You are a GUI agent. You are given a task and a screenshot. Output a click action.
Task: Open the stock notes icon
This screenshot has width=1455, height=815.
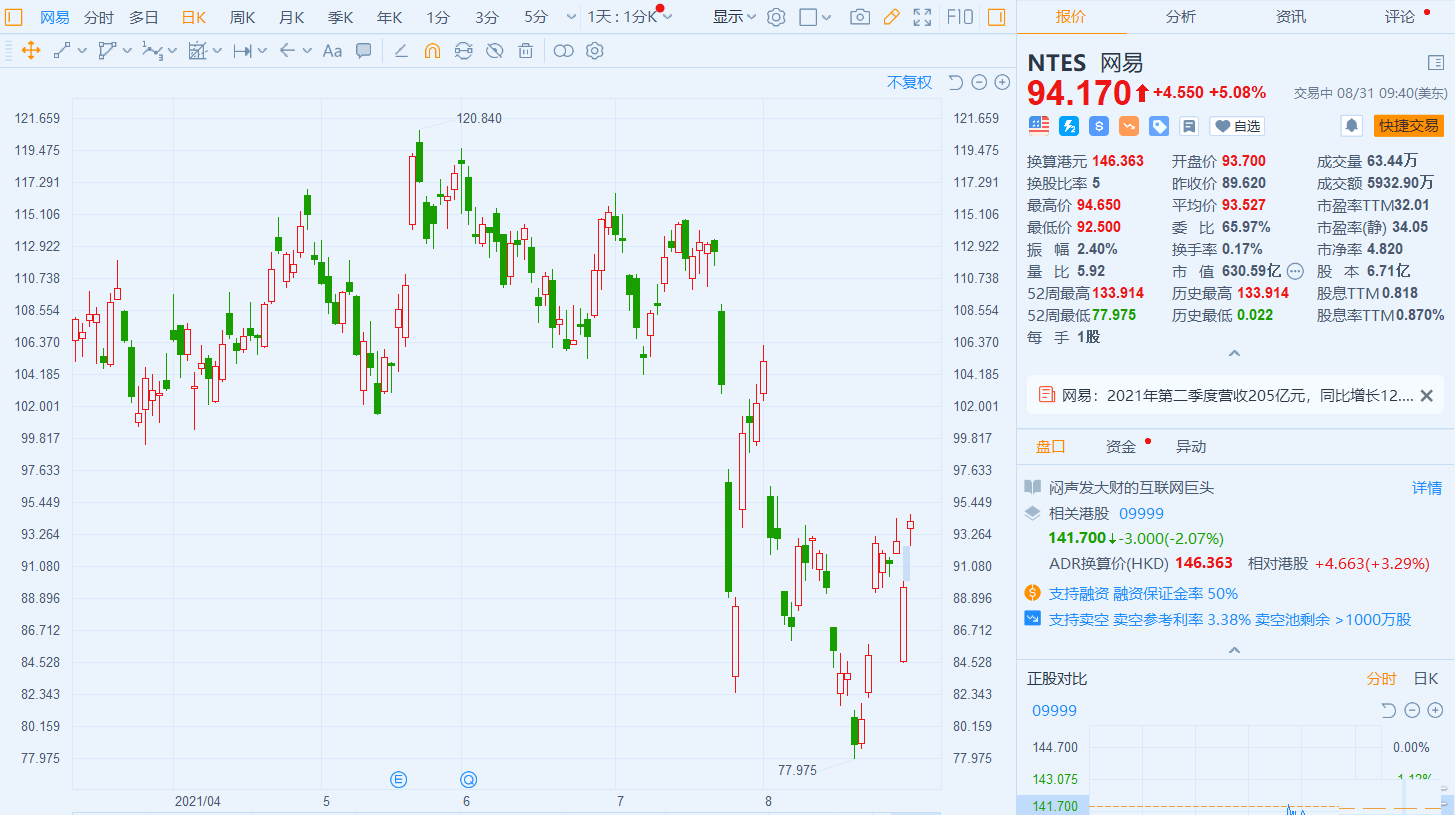[x=1189, y=126]
